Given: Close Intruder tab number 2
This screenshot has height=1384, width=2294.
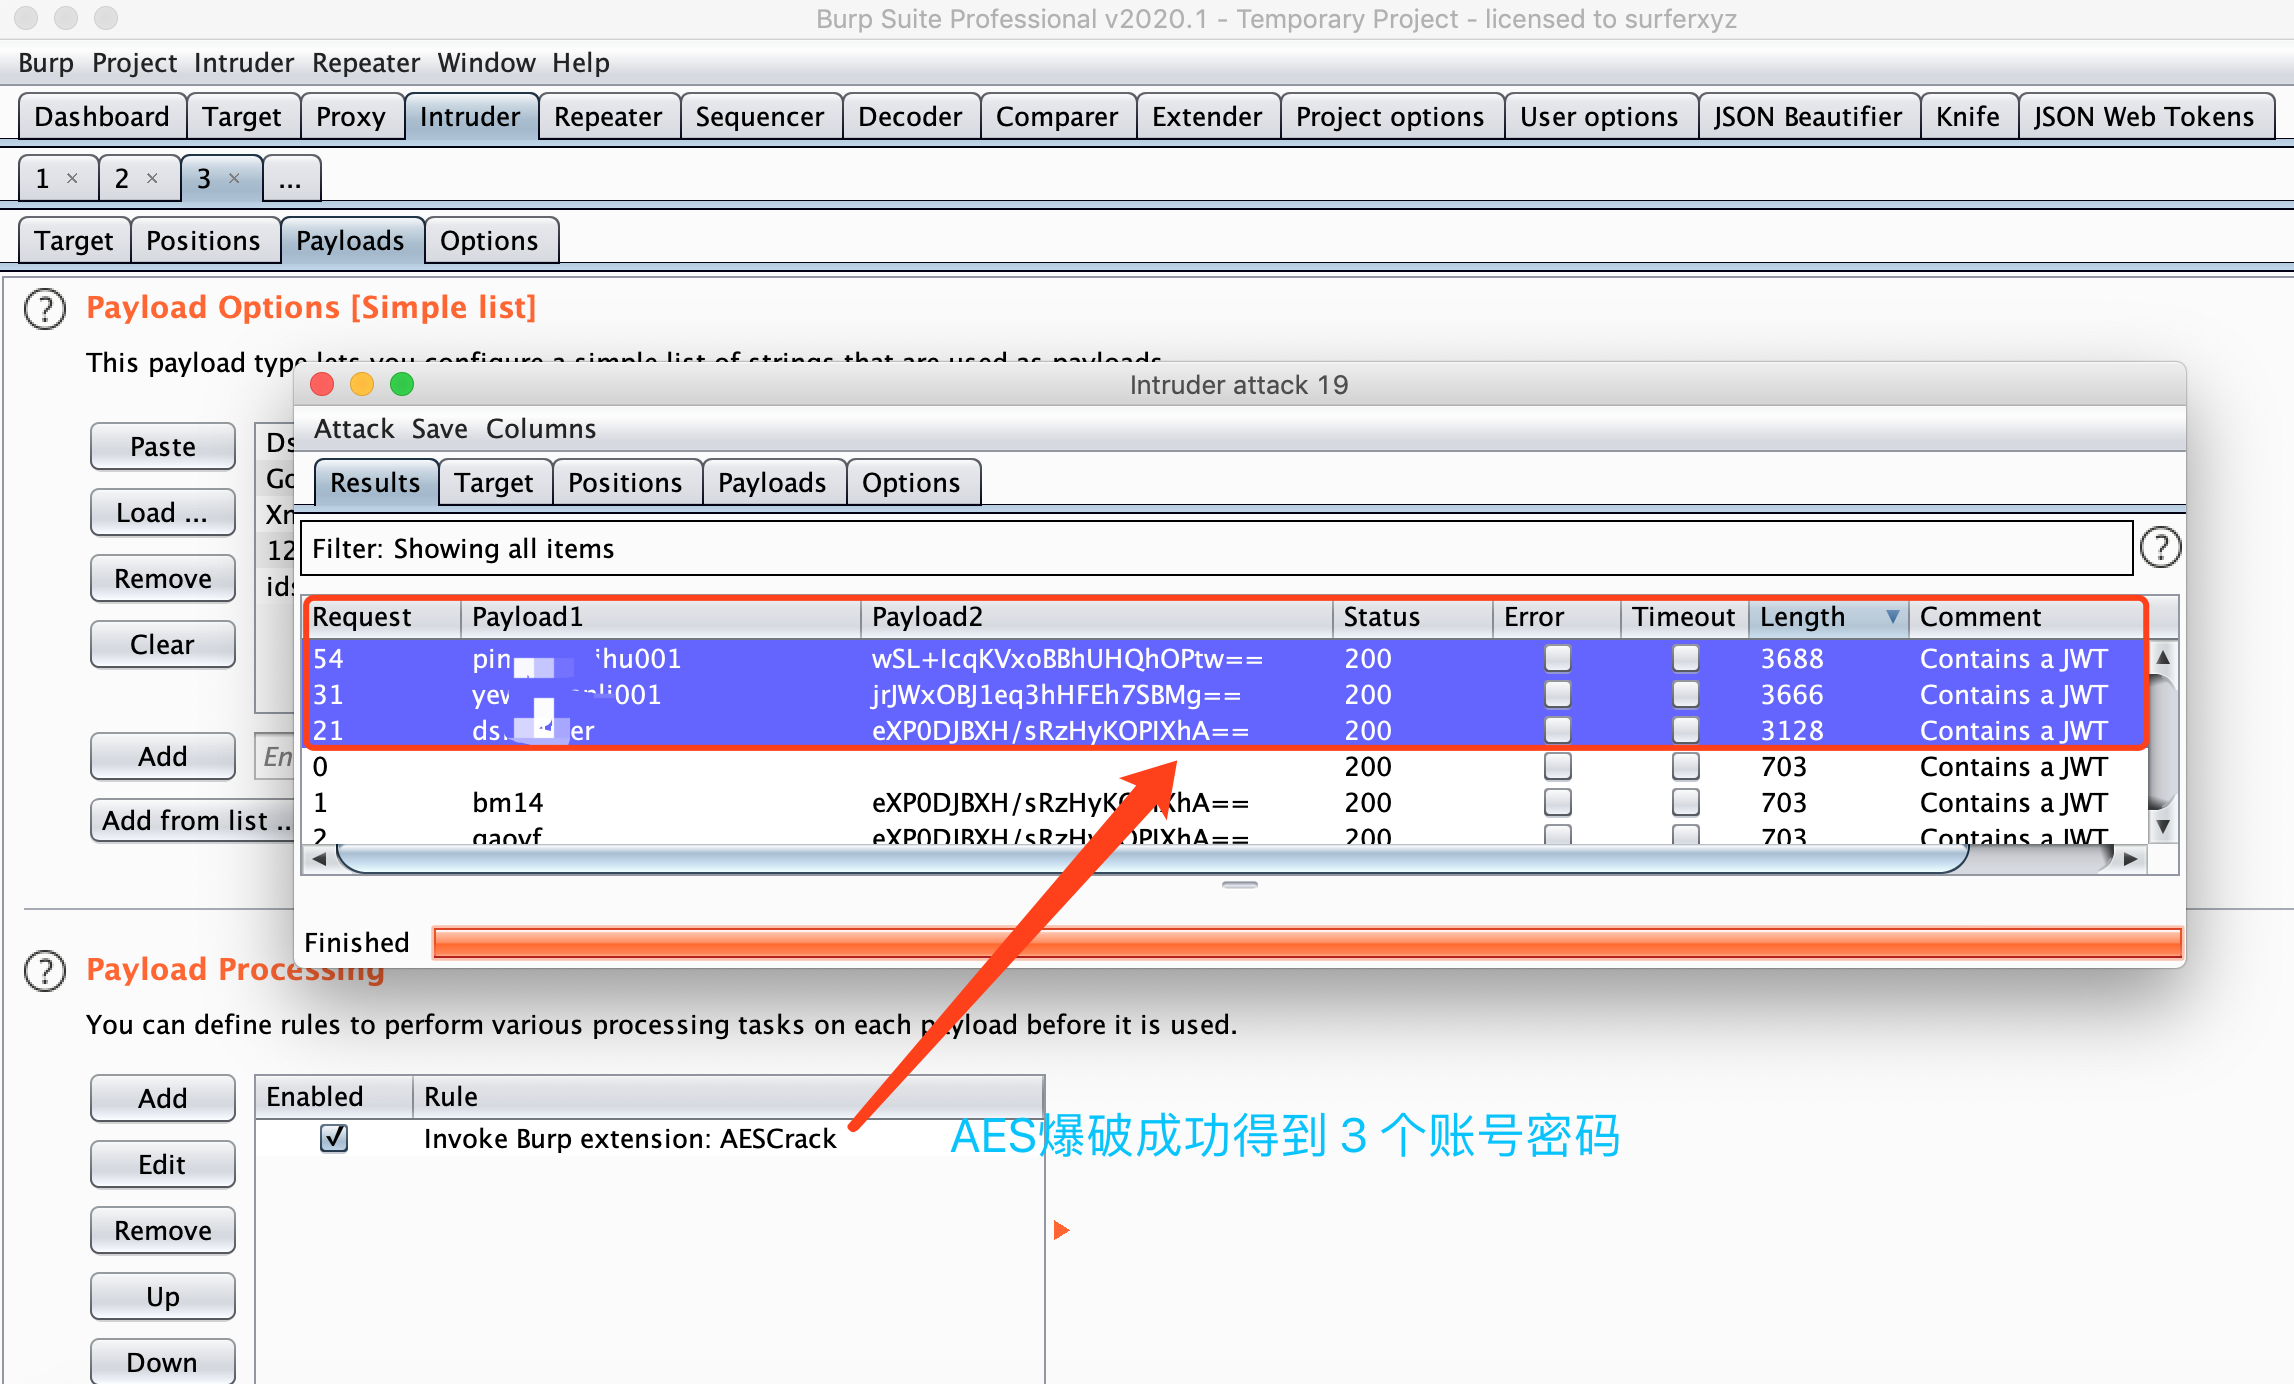Looking at the screenshot, I should pos(152,178).
